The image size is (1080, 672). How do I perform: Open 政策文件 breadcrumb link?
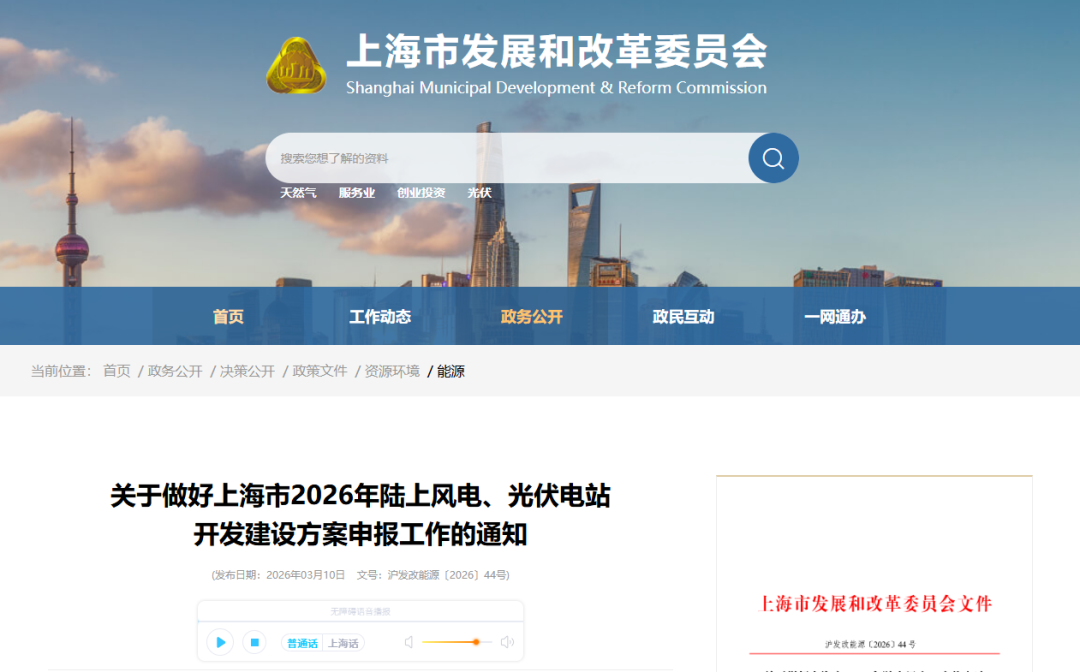pyautogui.click(x=320, y=371)
